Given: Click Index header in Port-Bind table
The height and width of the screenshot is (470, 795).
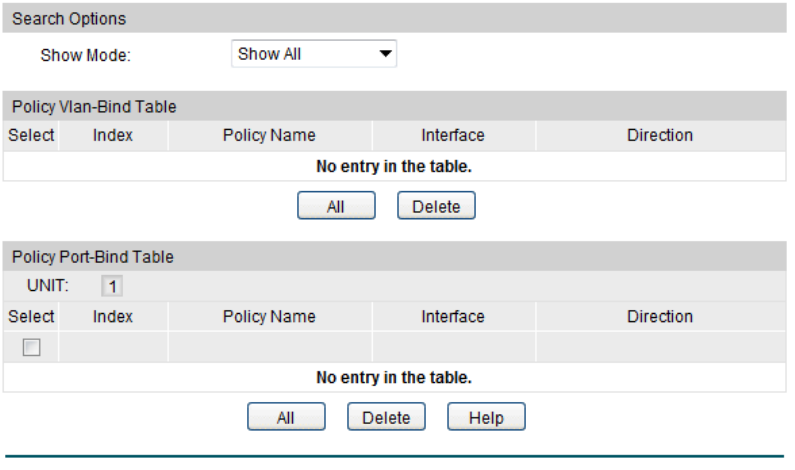Looking at the screenshot, I should click(x=113, y=316).
